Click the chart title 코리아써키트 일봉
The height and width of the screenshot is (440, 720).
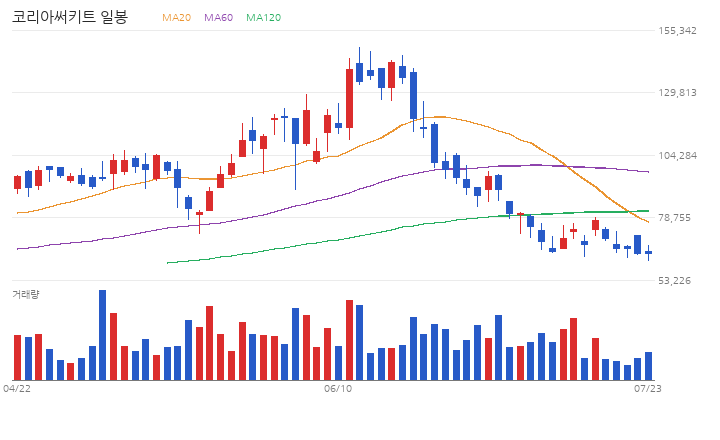70,17
